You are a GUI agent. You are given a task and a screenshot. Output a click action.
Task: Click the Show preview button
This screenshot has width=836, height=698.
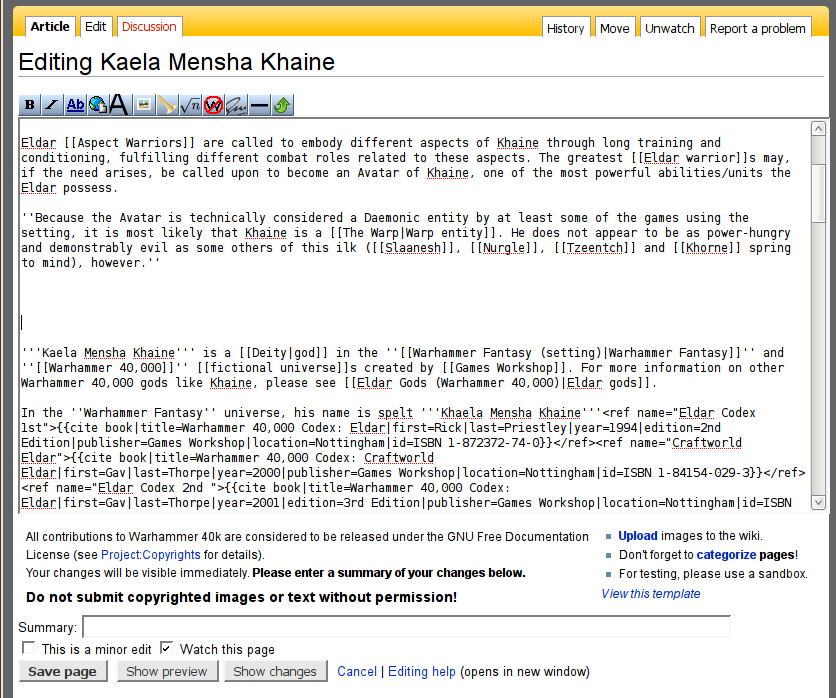pyautogui.click(x=167, y=671)
